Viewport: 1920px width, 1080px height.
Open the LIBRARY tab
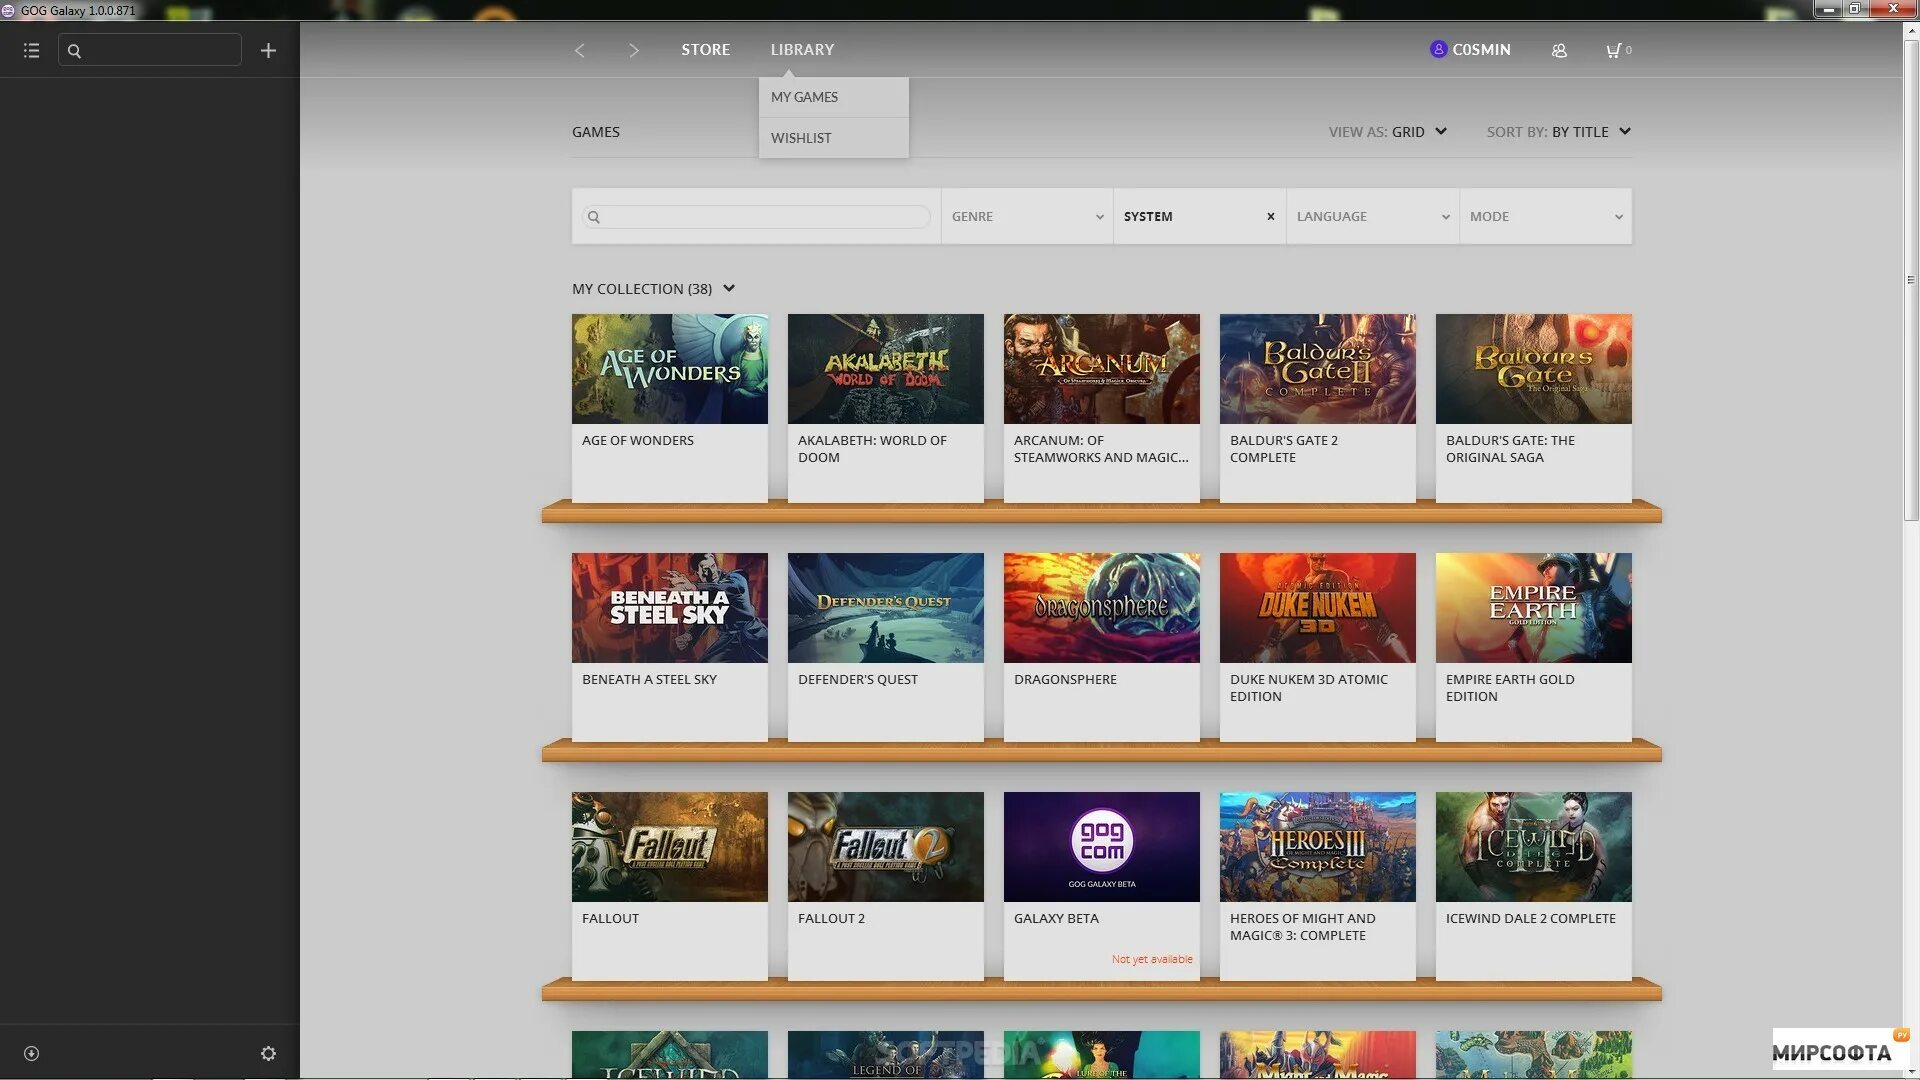pyautogui.click(x=802, y=49)
